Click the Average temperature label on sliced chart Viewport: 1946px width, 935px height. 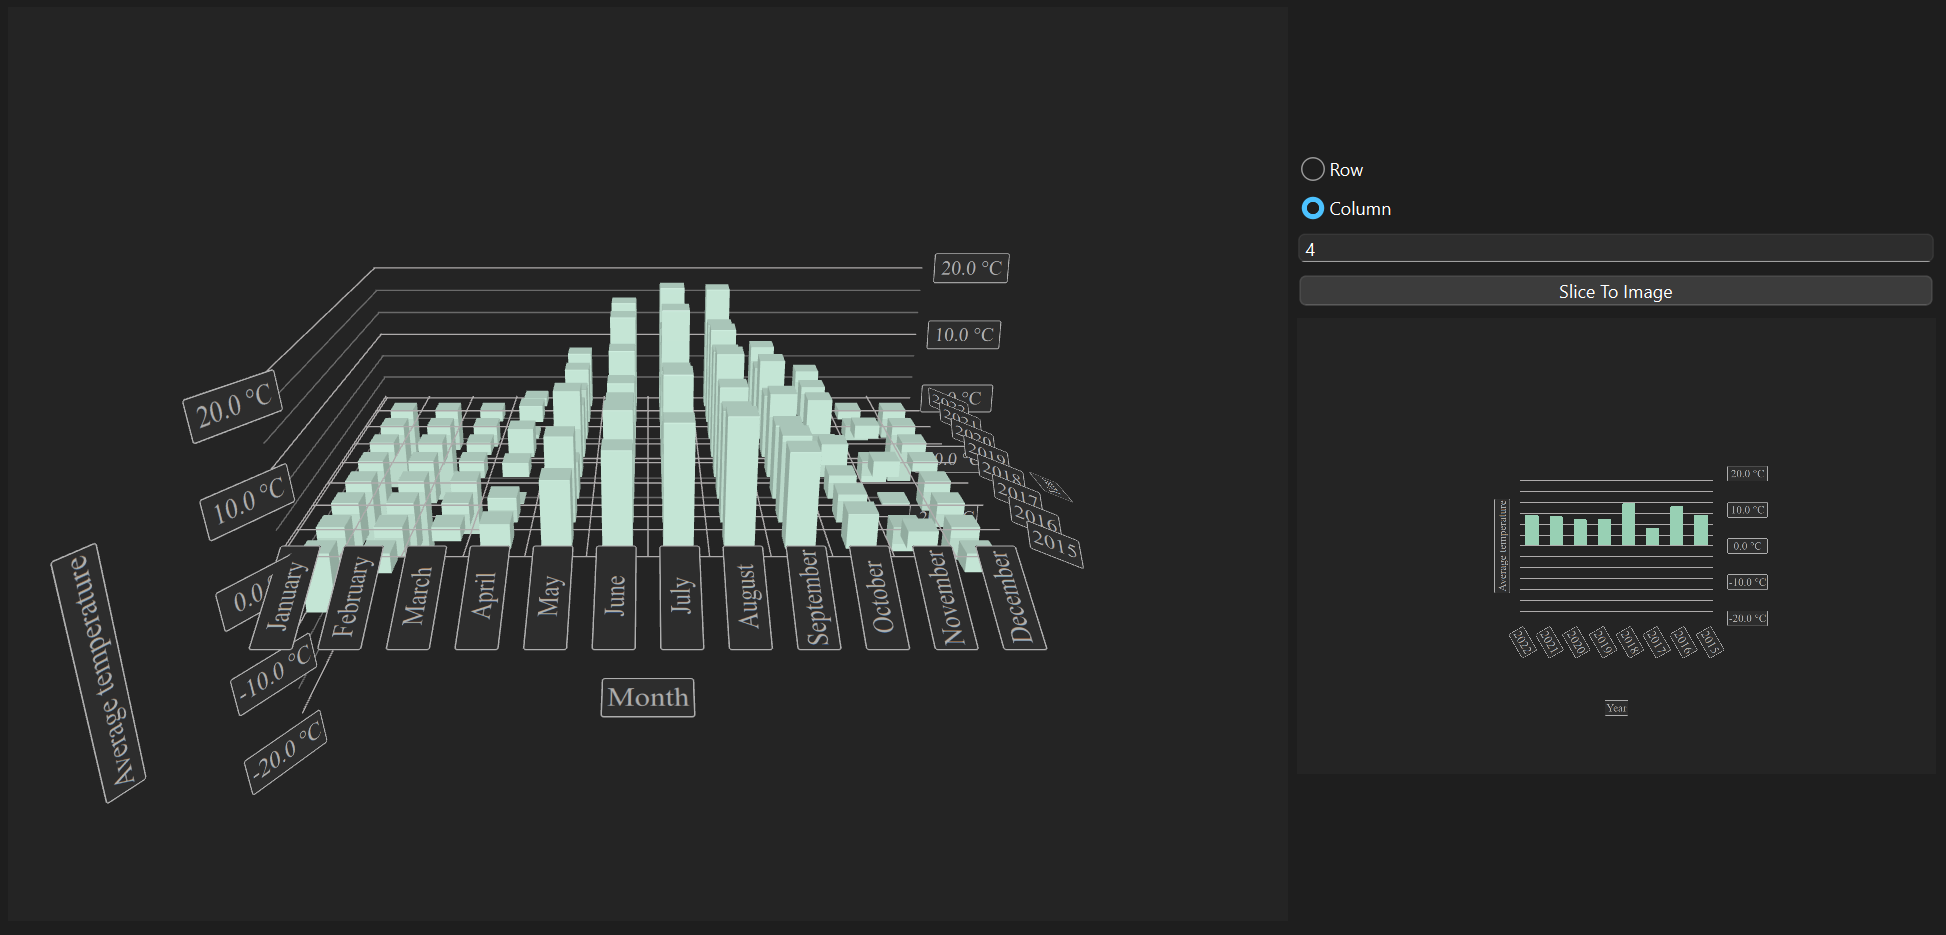point(1502,545)
